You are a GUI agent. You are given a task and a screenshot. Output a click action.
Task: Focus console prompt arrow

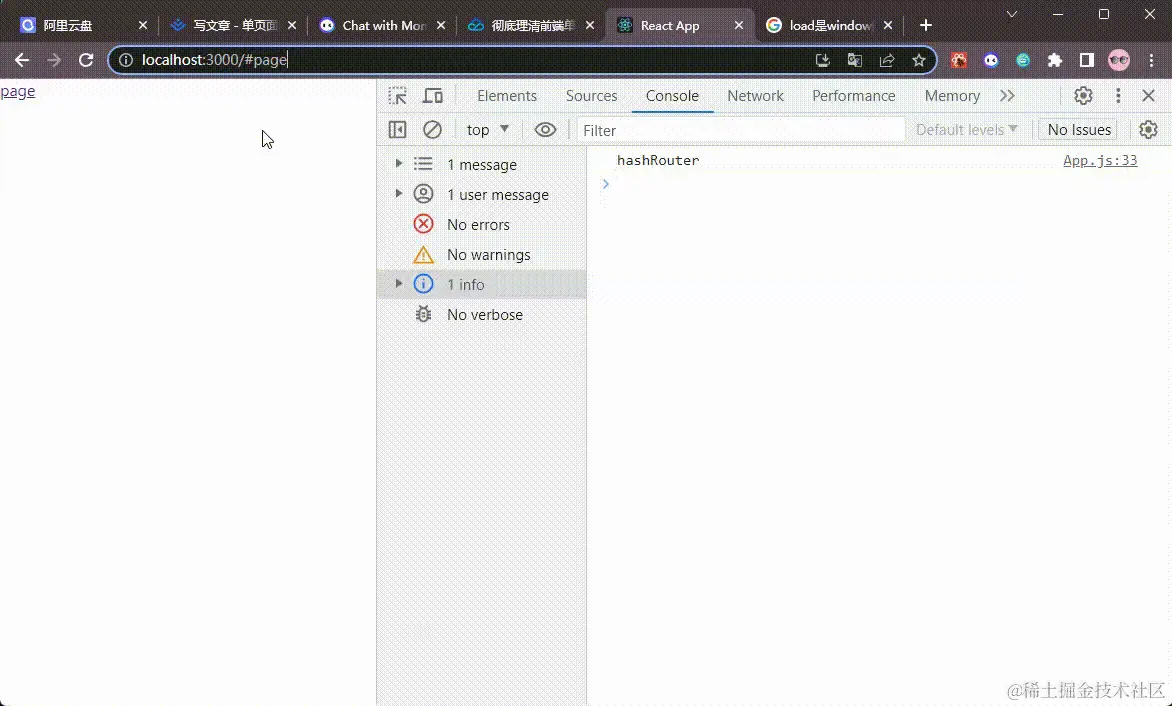pos(605,183)
